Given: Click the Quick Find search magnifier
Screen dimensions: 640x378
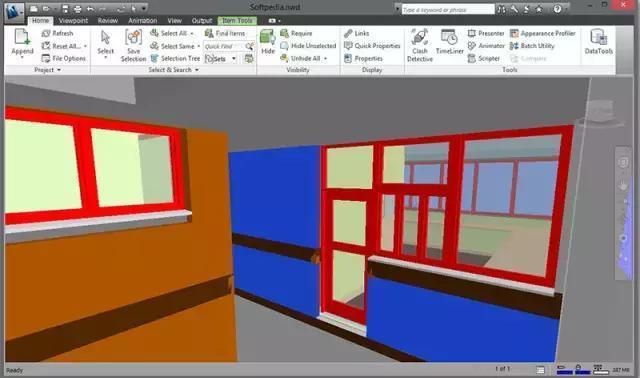Looking at the screenshot, I should [249, 46].
